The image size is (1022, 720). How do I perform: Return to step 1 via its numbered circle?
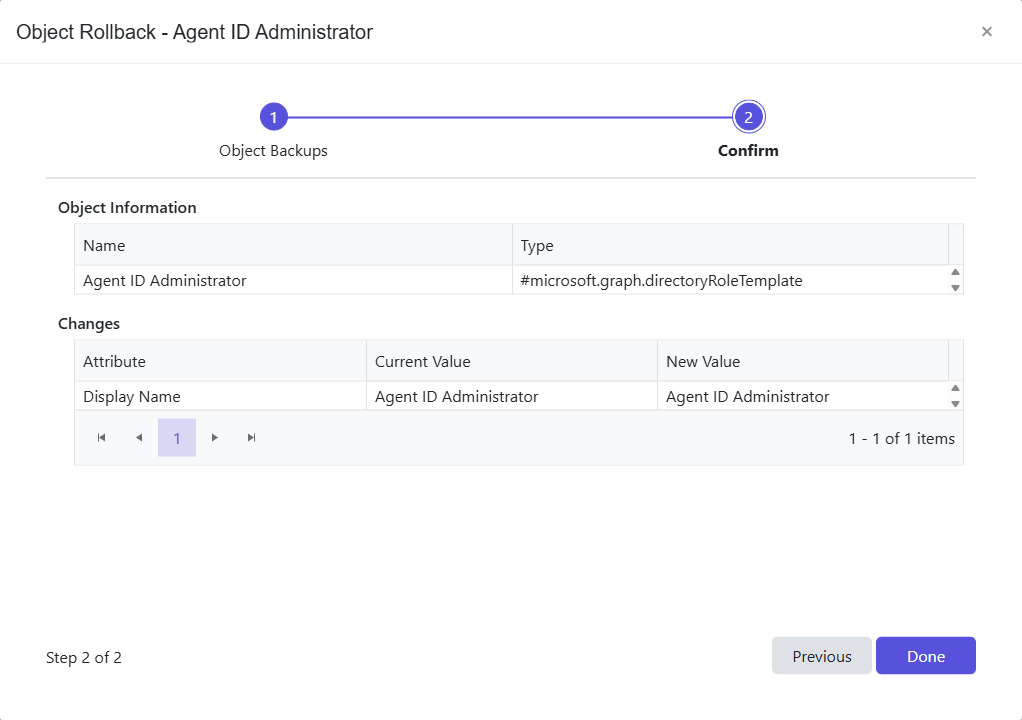click(273, 116)
